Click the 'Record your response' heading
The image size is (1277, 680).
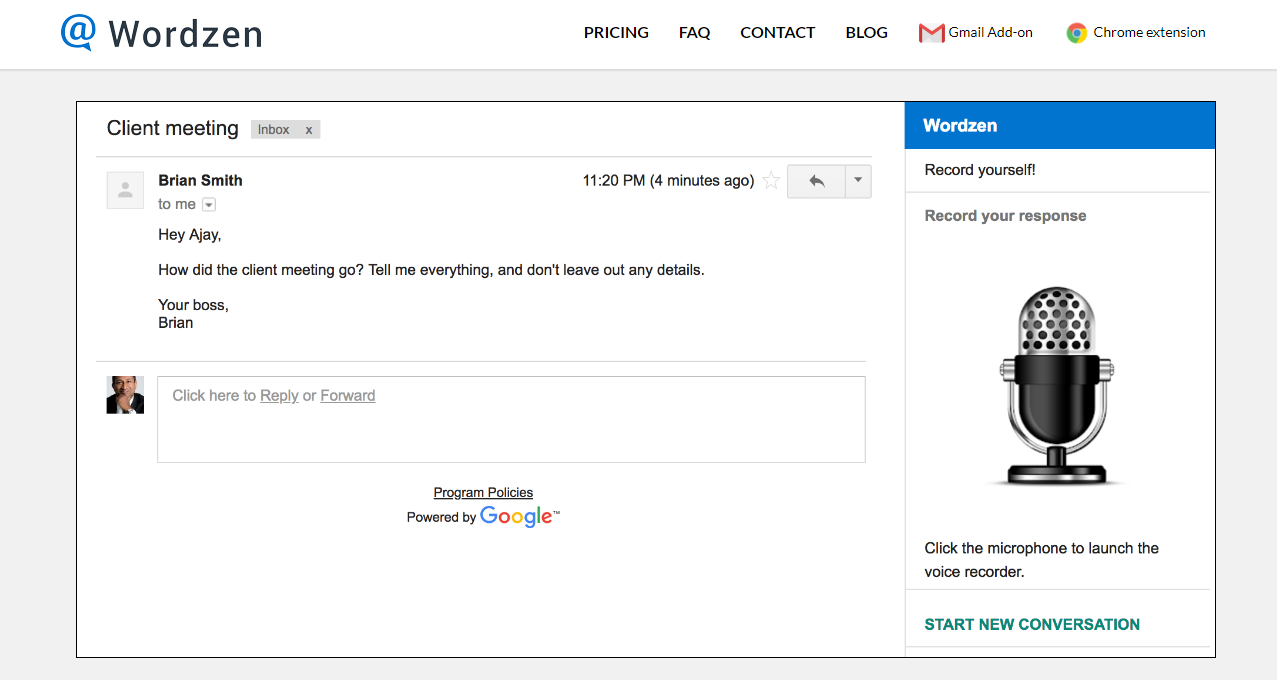point(1005,216)
